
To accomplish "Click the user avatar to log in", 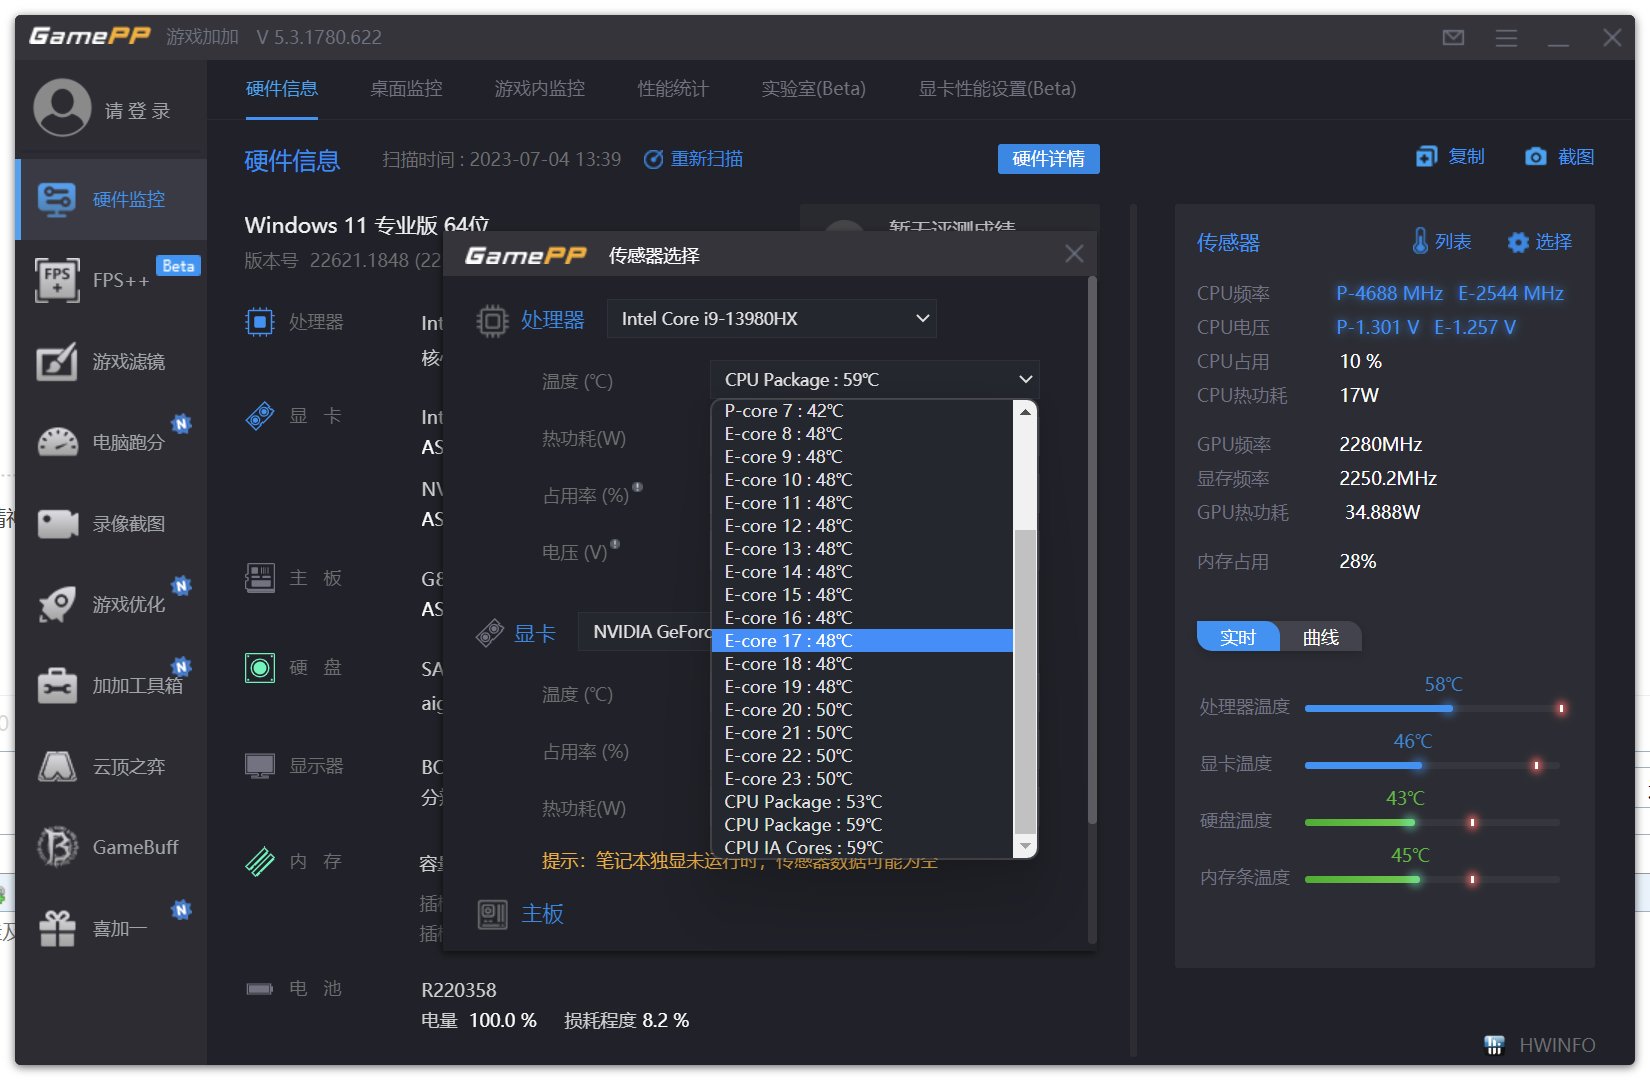I will pyautogui.click(x=62, y=108).
